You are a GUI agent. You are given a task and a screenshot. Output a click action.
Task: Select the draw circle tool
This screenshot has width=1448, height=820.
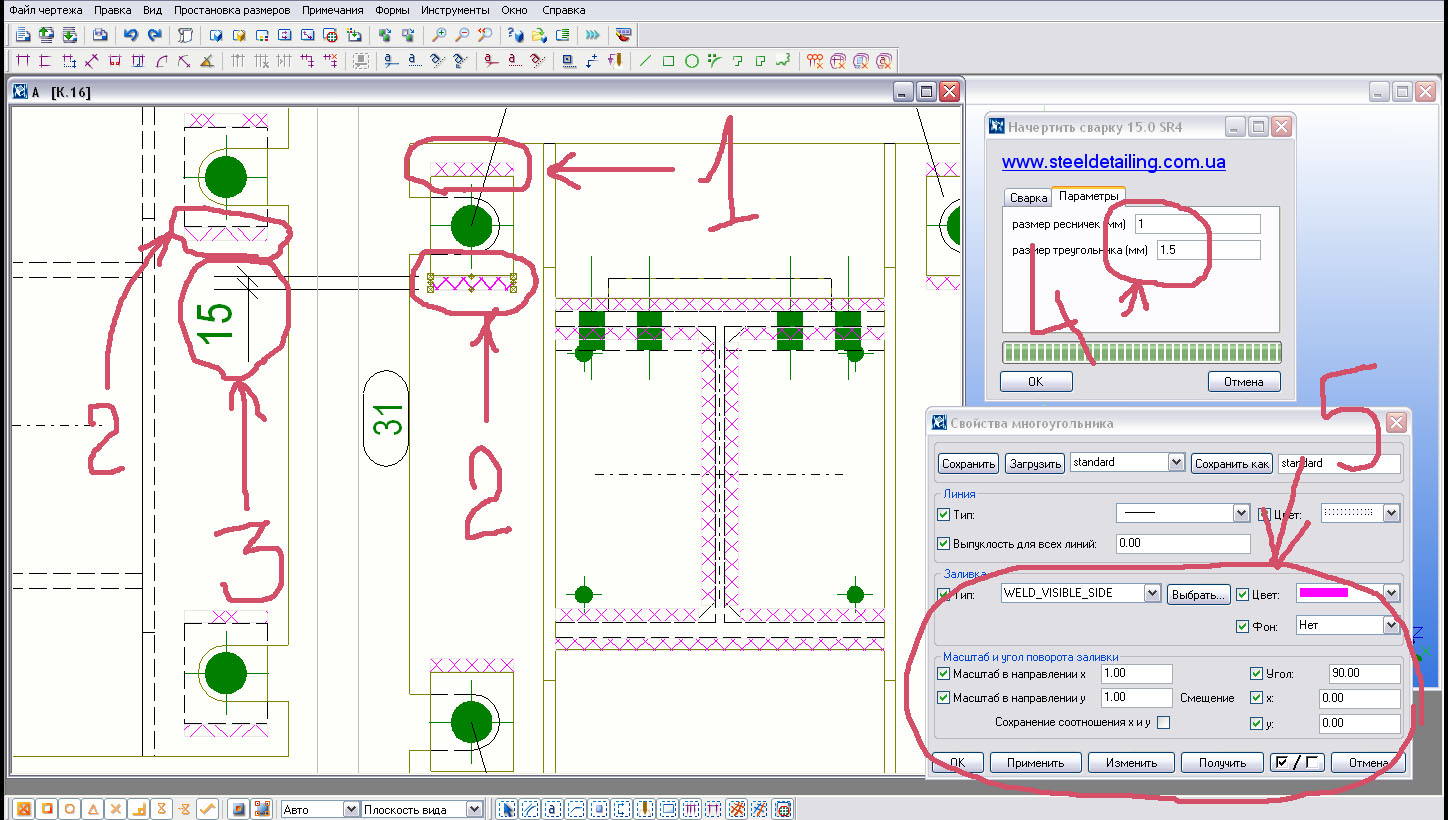click(x=691, y=61)
